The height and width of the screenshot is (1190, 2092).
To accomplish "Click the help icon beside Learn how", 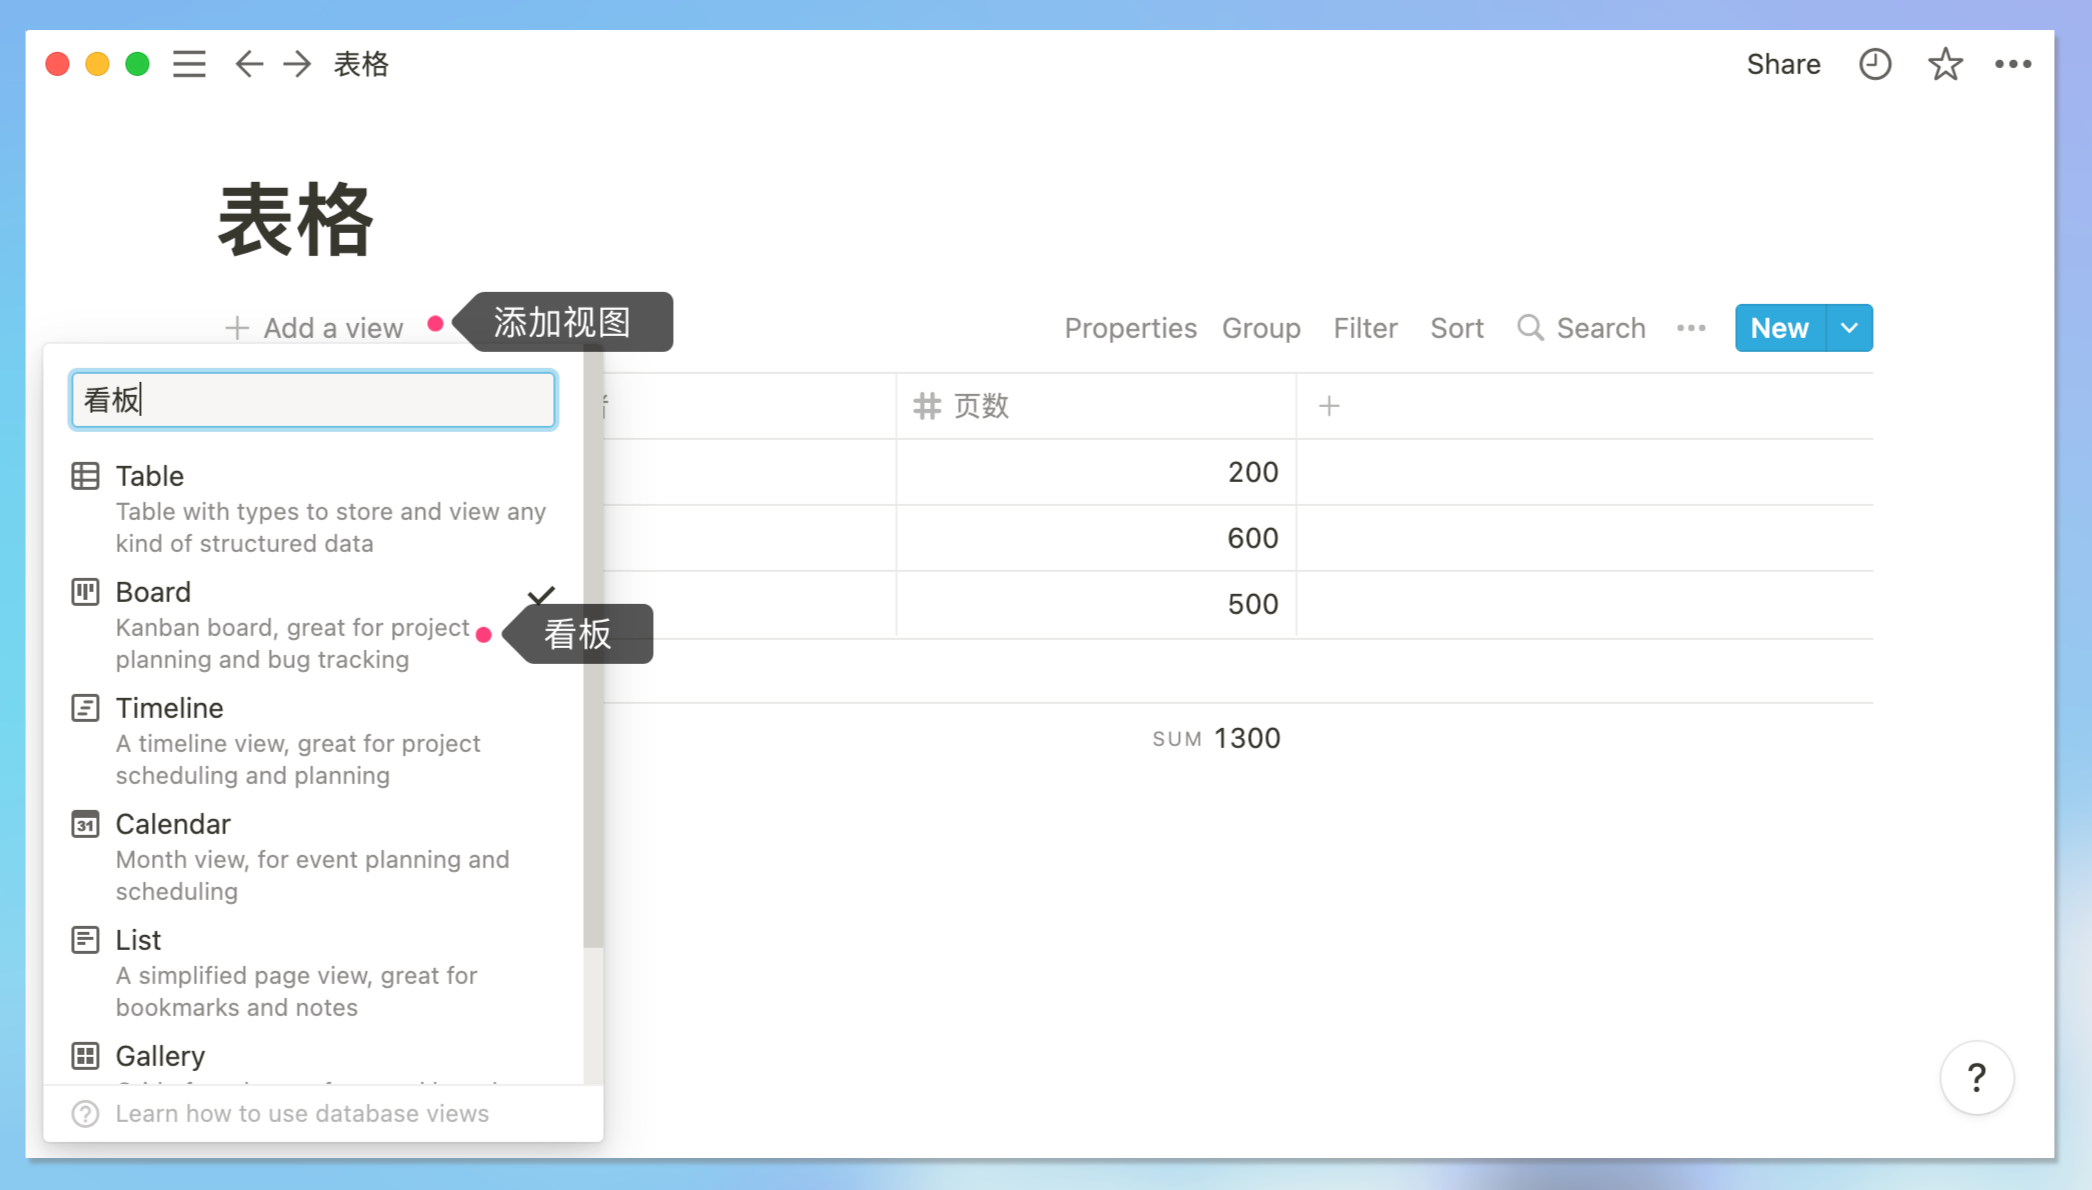I will coord(85,1114).
